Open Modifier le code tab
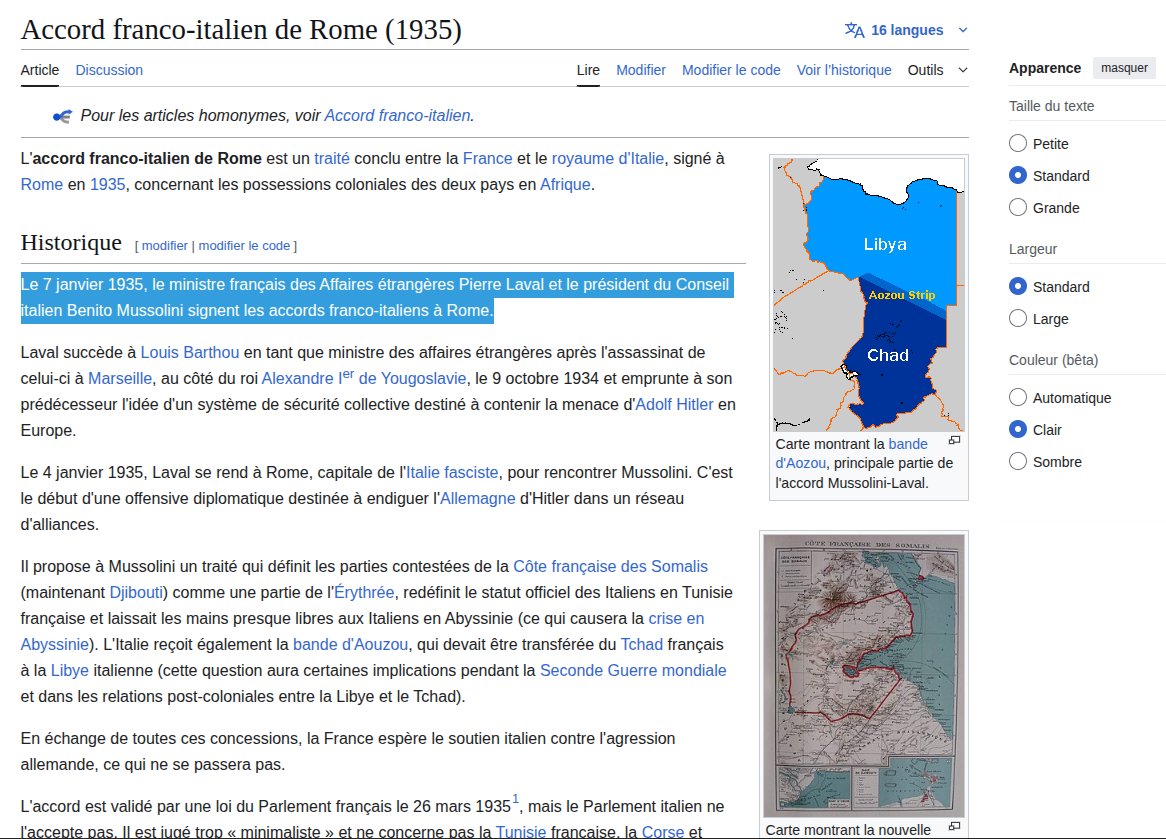The height and width of the screenshot is (839, 1166). click(731, 70)
